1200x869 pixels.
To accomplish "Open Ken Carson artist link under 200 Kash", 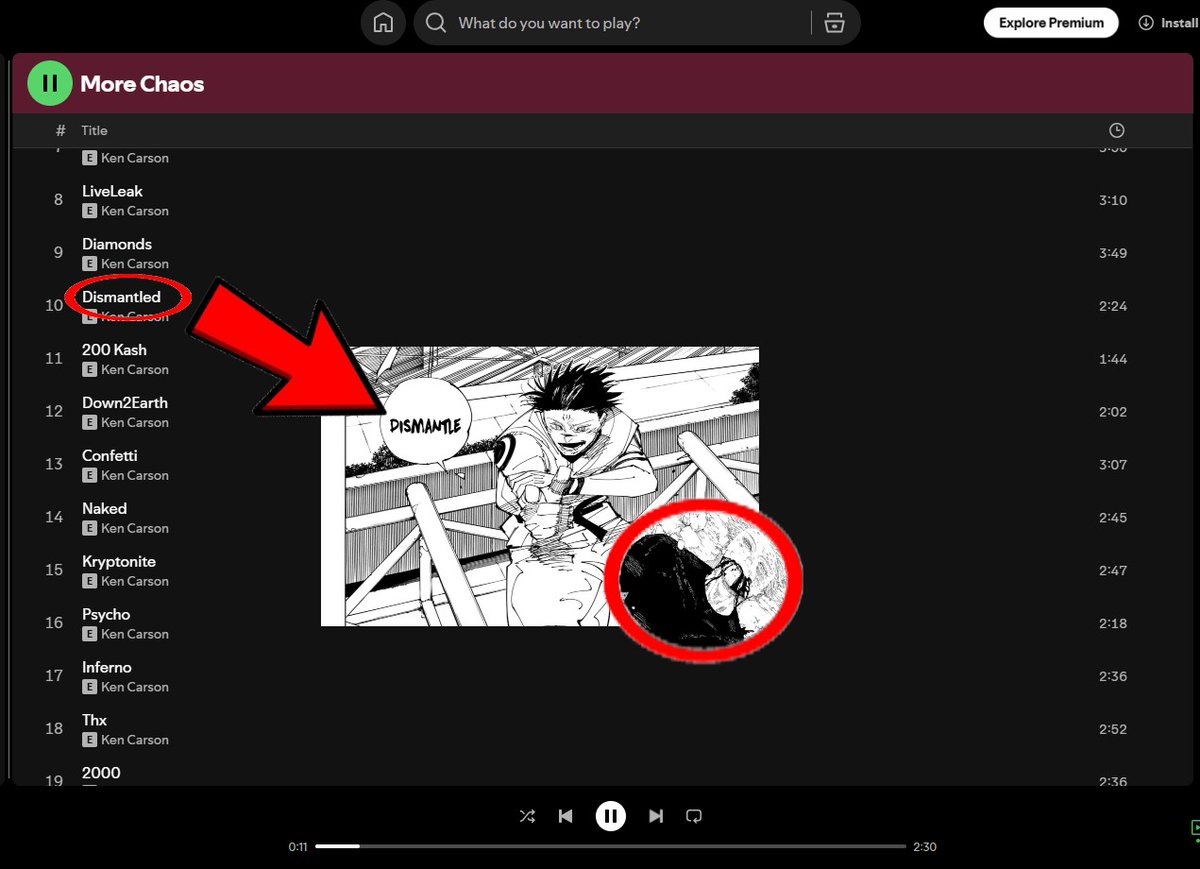I will 135,370.
